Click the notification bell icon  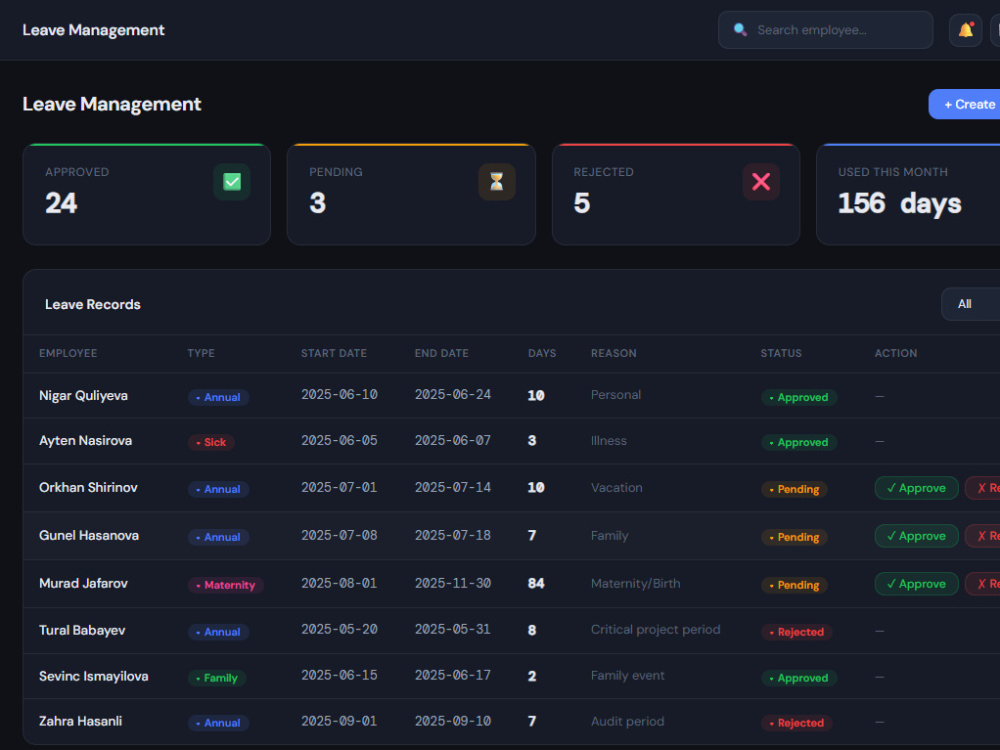966,30
